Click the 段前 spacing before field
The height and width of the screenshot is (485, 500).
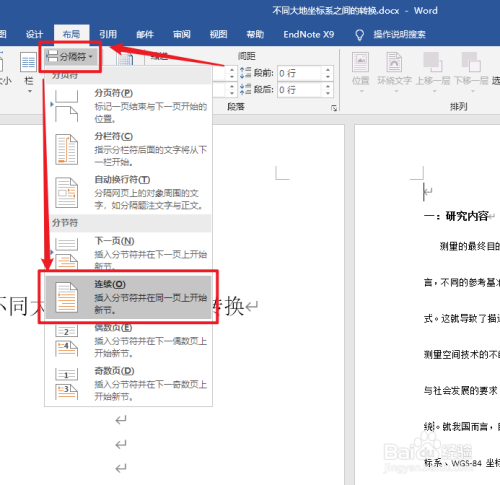299,73
